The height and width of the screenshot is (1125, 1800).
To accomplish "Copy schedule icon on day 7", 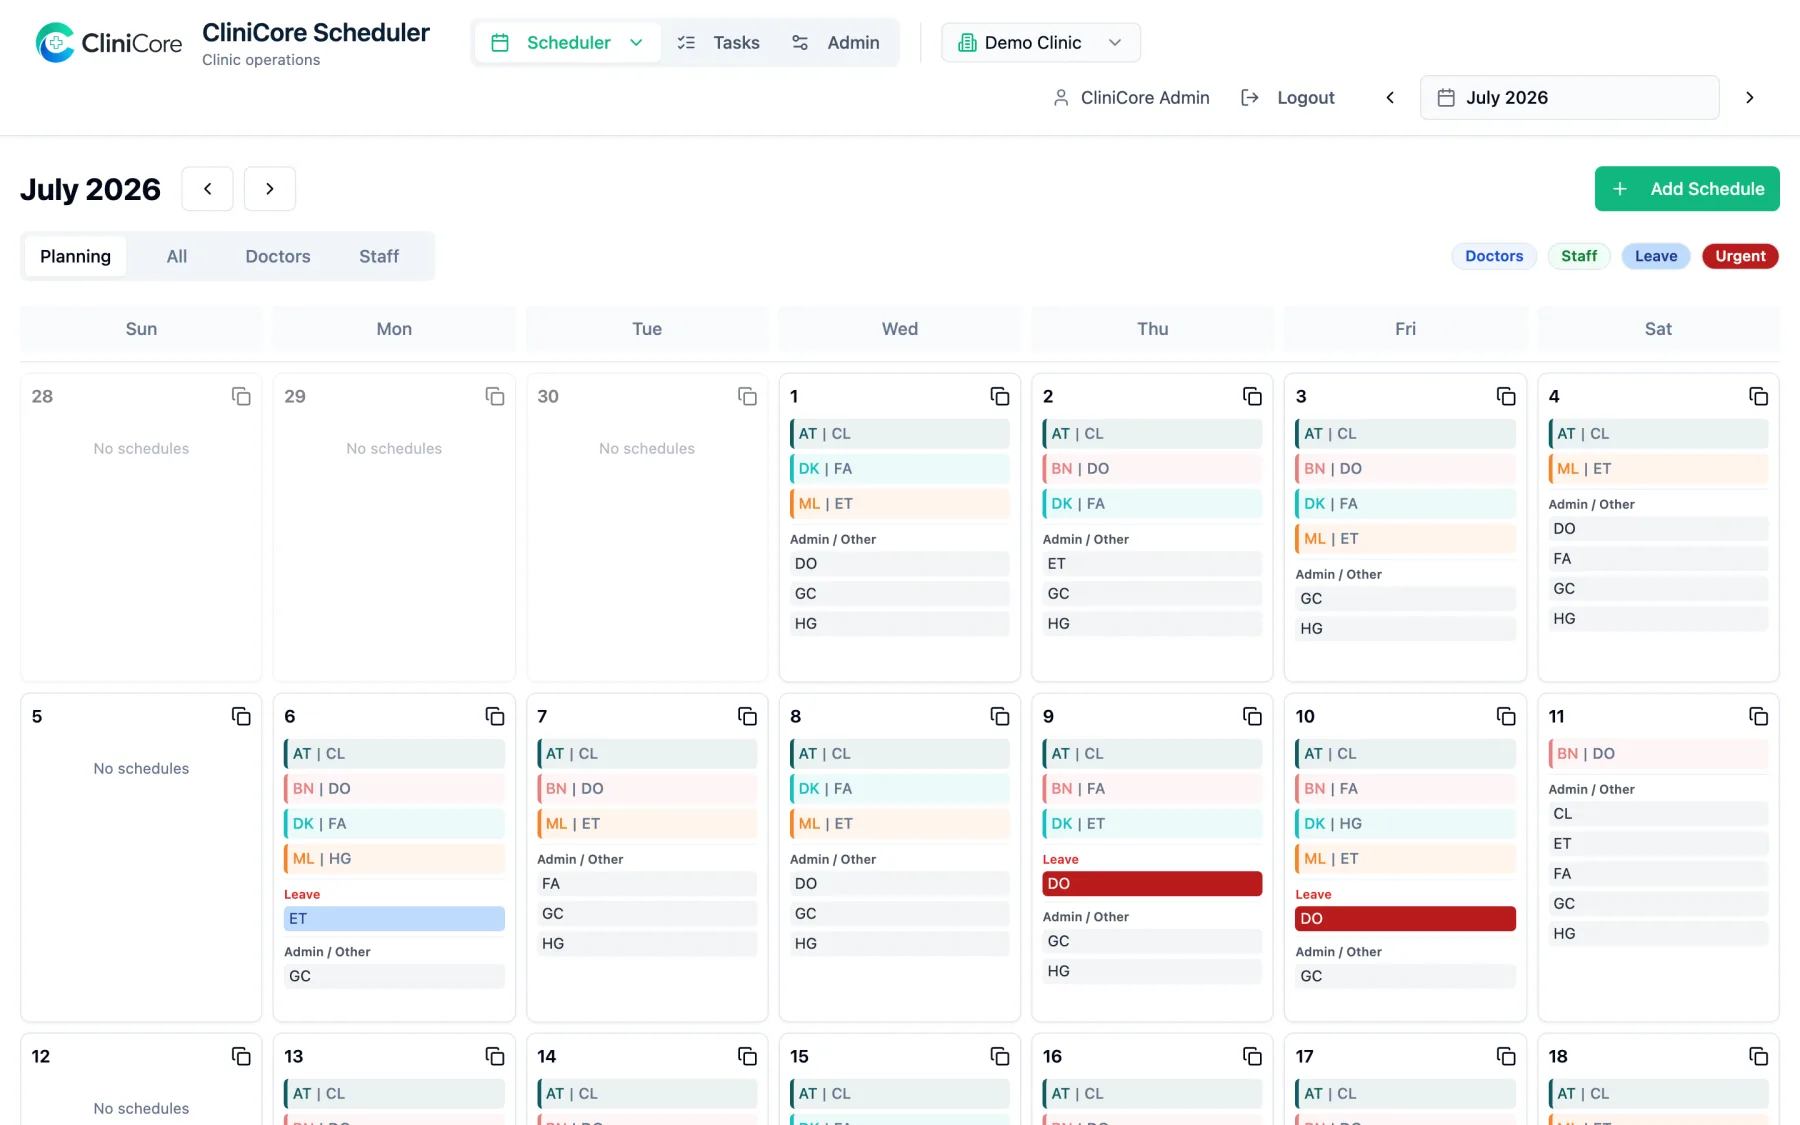I will pyautogui.click(x=747, y=716).
